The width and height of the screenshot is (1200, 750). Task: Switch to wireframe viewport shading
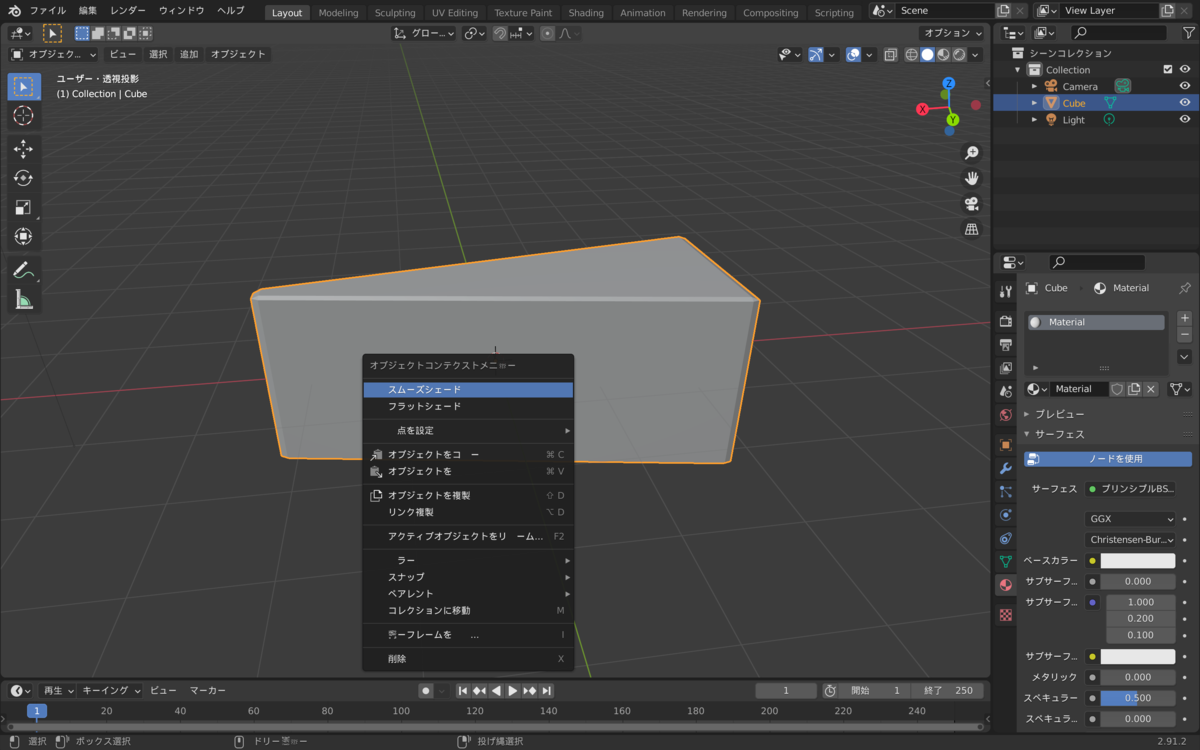coord(911,55)
